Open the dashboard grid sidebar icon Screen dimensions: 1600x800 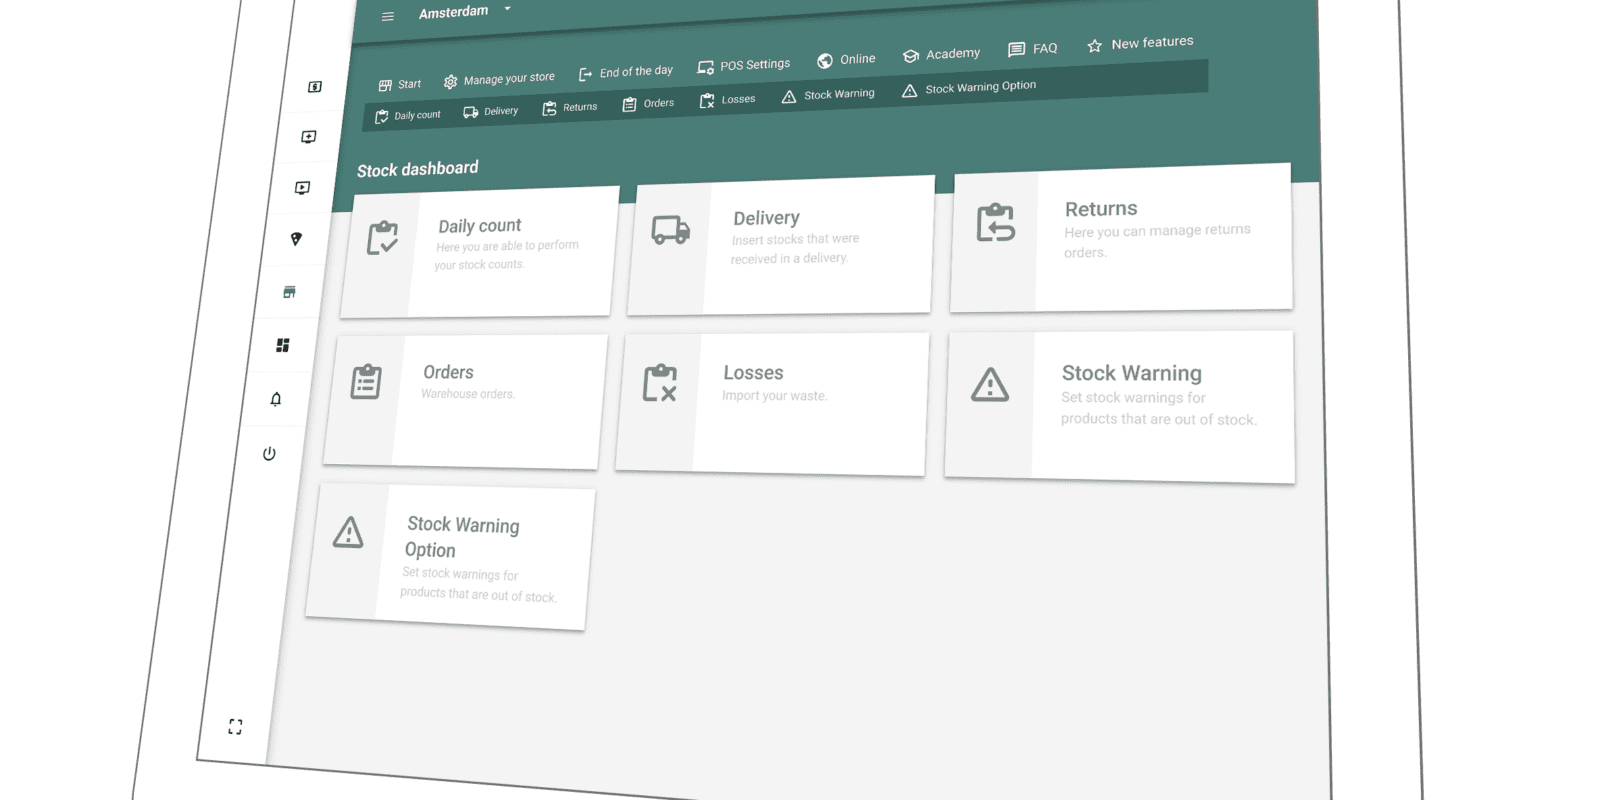click(x=283, y=345)
